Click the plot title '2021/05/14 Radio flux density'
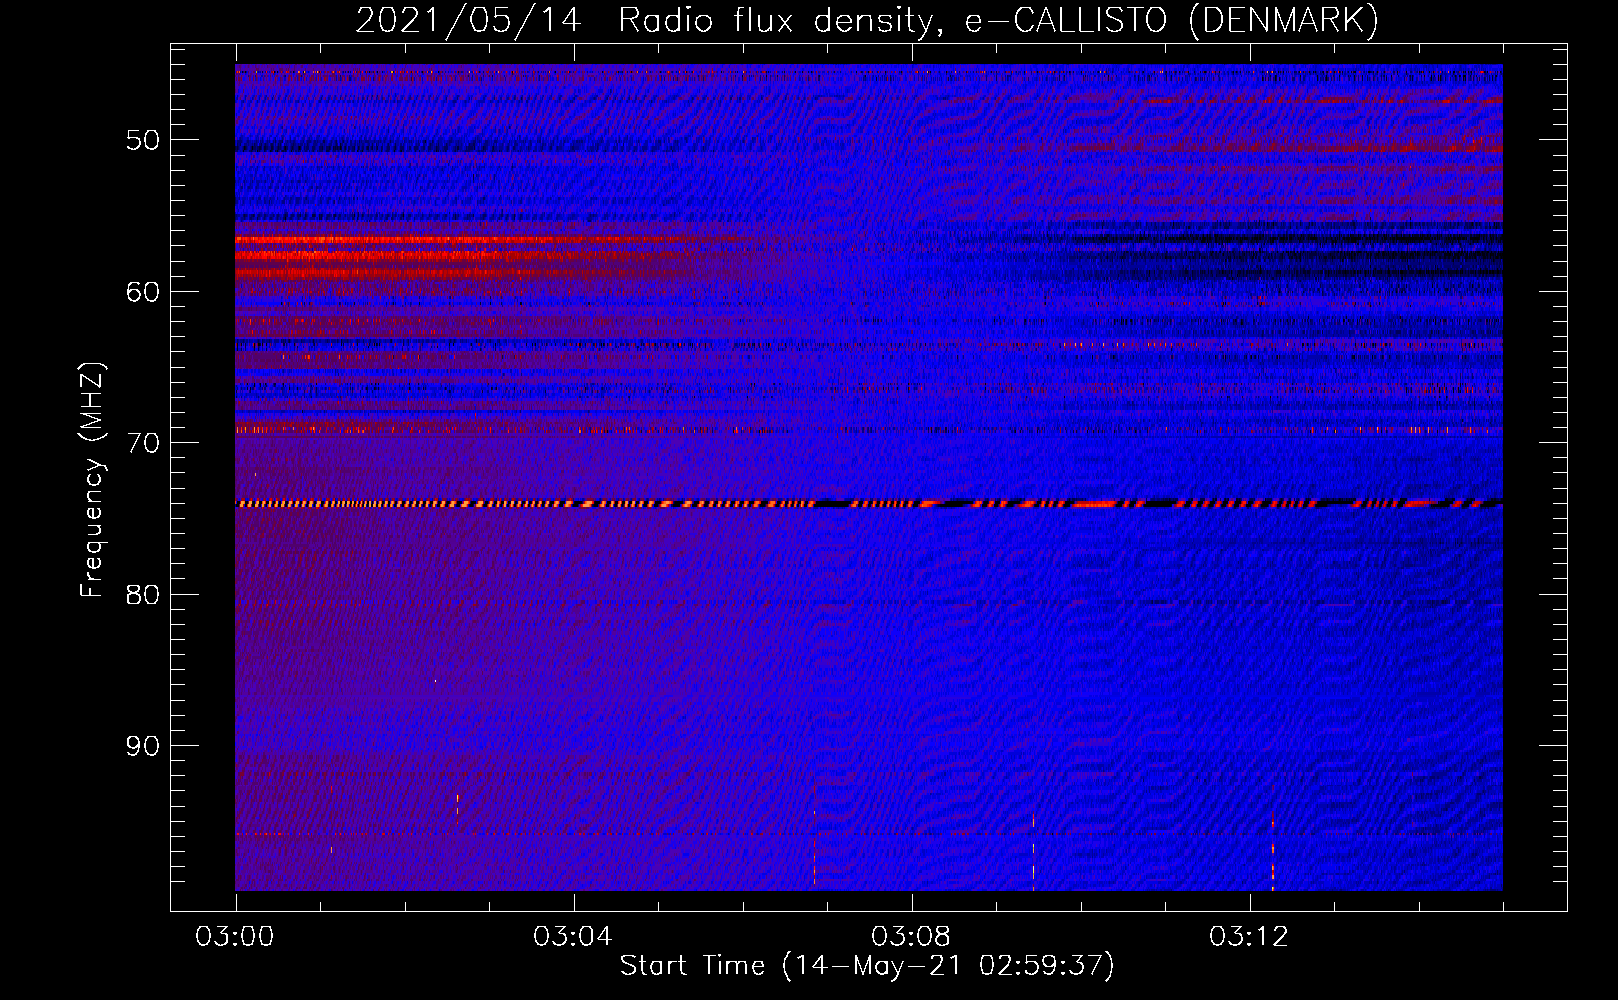Viewport: 1618px width, 1000px height. tap(648, 20)
